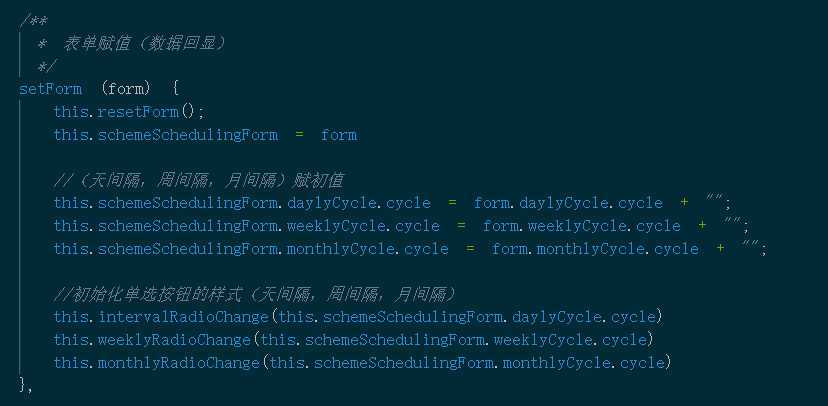The width and height of the screenshot is (828, 406).
Task: Click the comment about 赋初值
Action: point(199,180)
